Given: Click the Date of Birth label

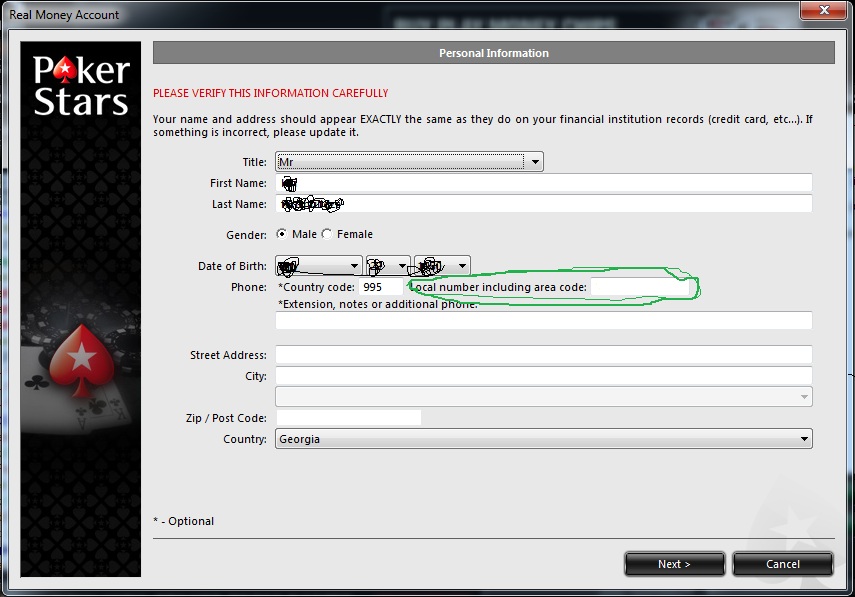Looking at the screenshot, I should point(232,266).
